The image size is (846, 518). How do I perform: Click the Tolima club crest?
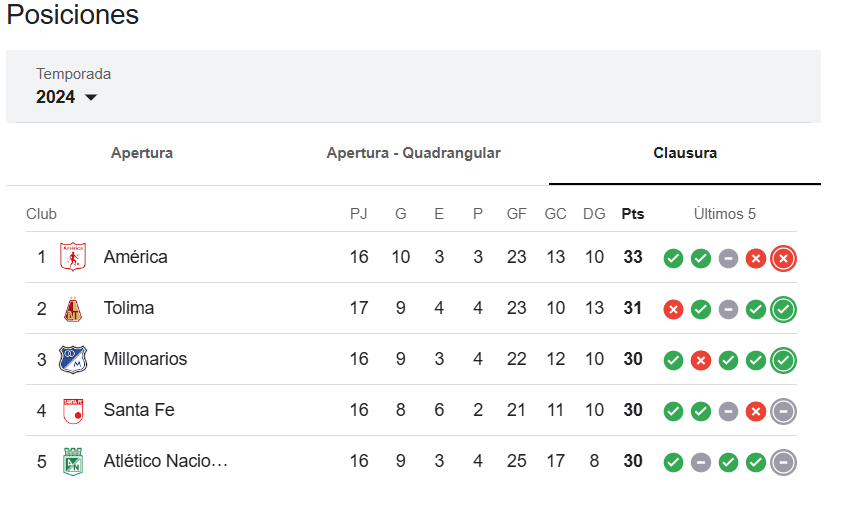tap(73, 309)
